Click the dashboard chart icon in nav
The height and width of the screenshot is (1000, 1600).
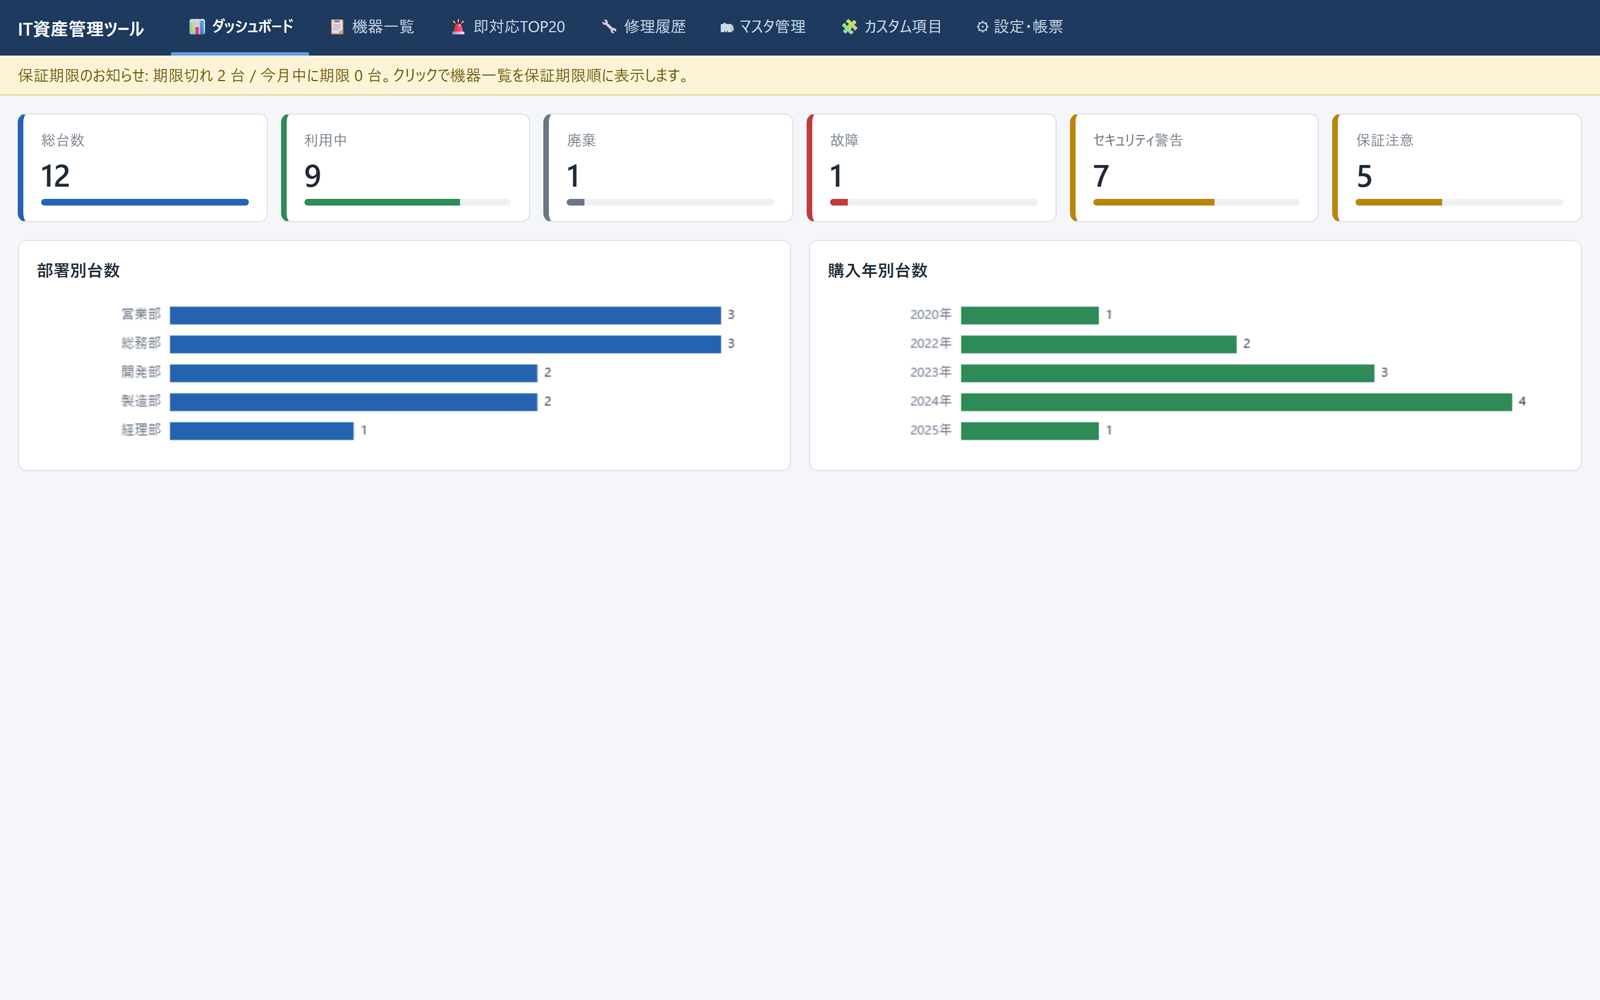[x=197, y=27]
